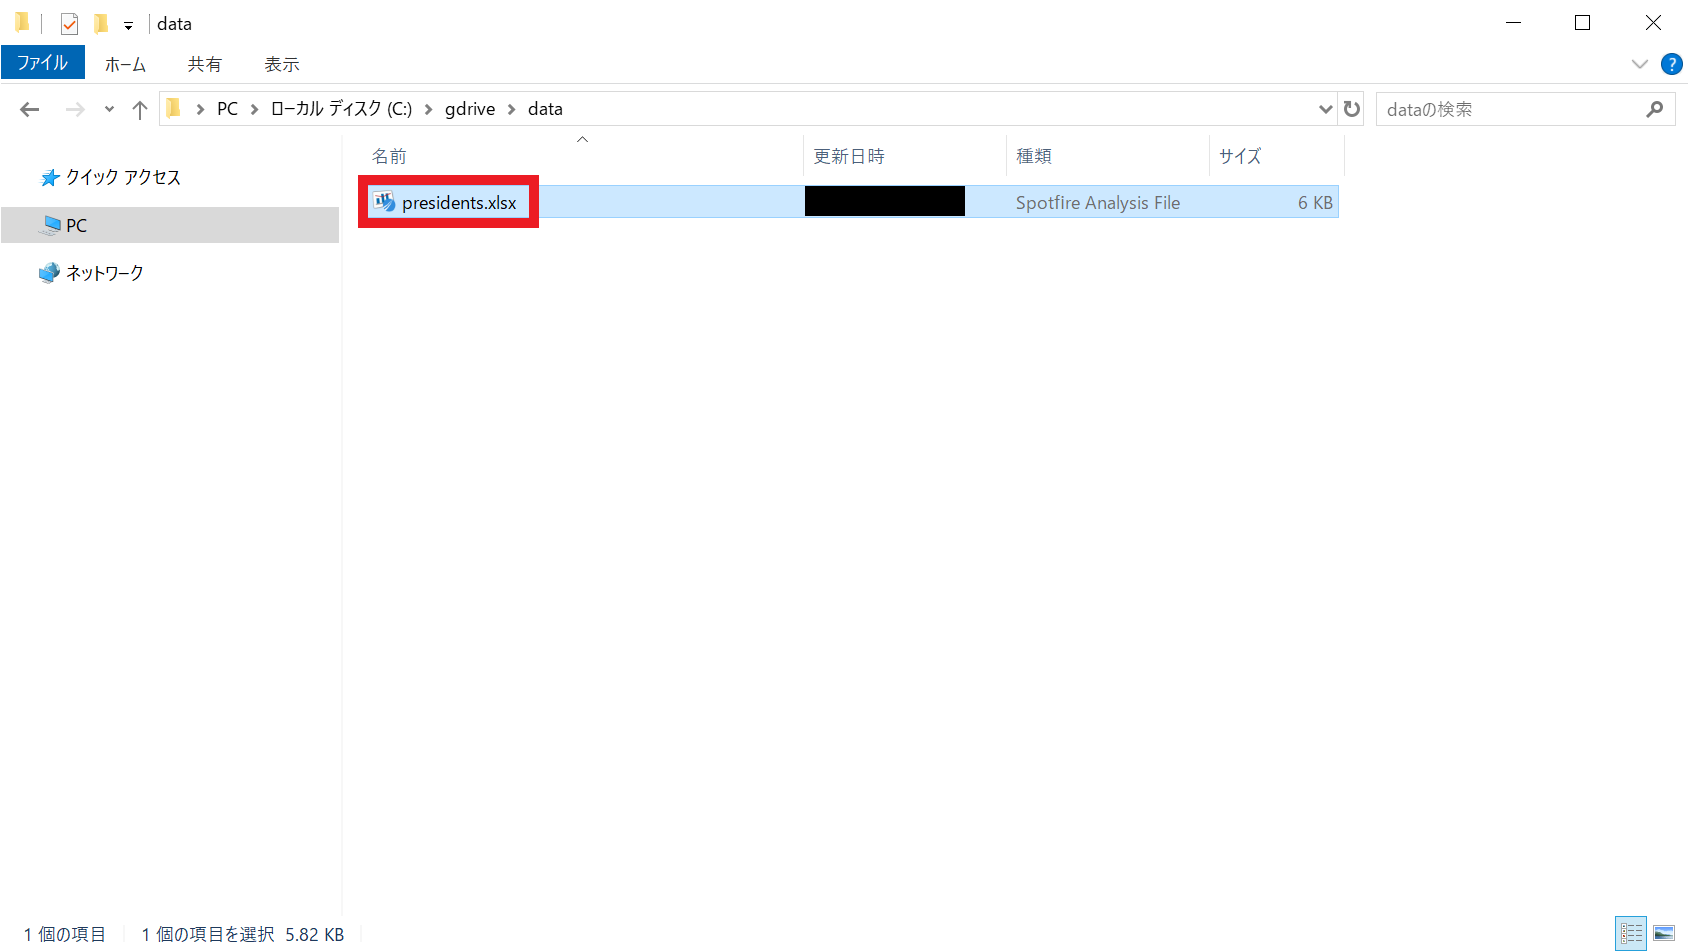Screen dimensions: 1689x952
Task: Click the data breadcrumb
Action: (545, 109)
